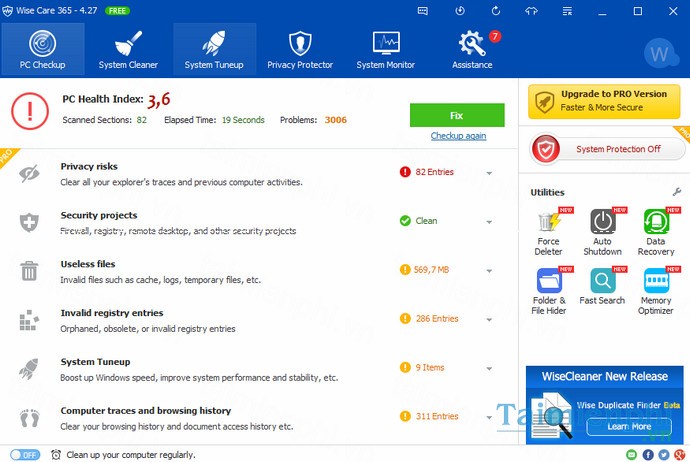The image size is (690, 462).
Task: Open the Data Recovery utility
Action: point(655,231)
